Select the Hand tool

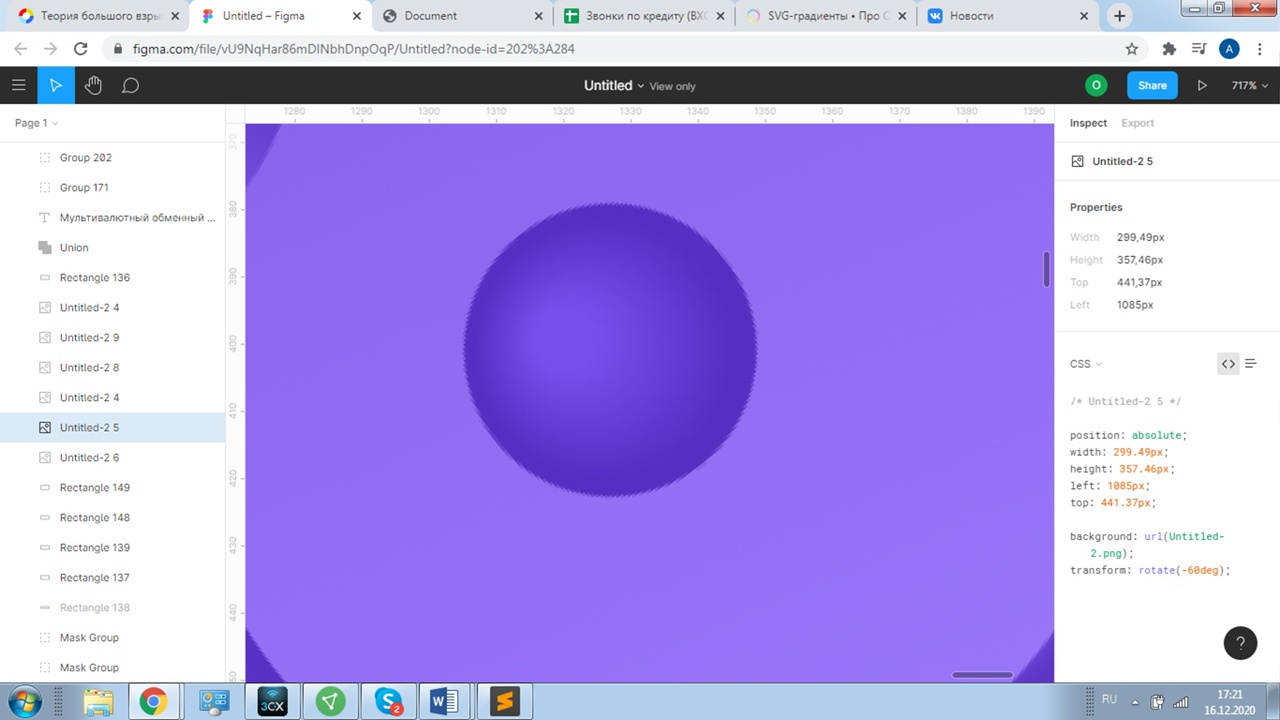click(93, 86)
